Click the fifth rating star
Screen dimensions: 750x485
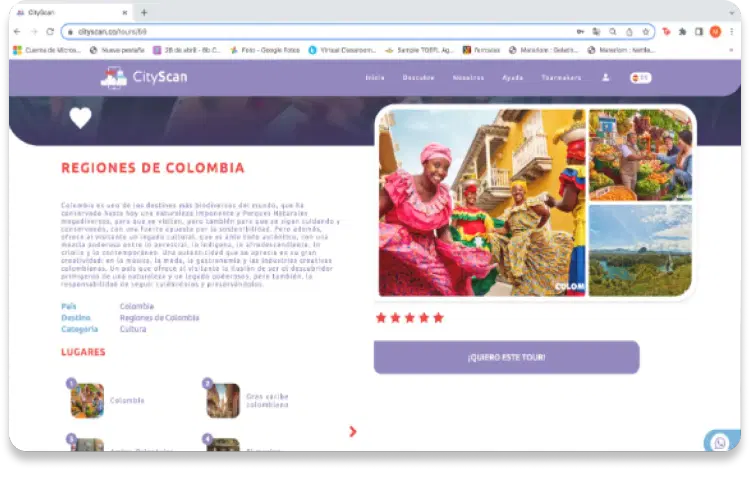439,318
